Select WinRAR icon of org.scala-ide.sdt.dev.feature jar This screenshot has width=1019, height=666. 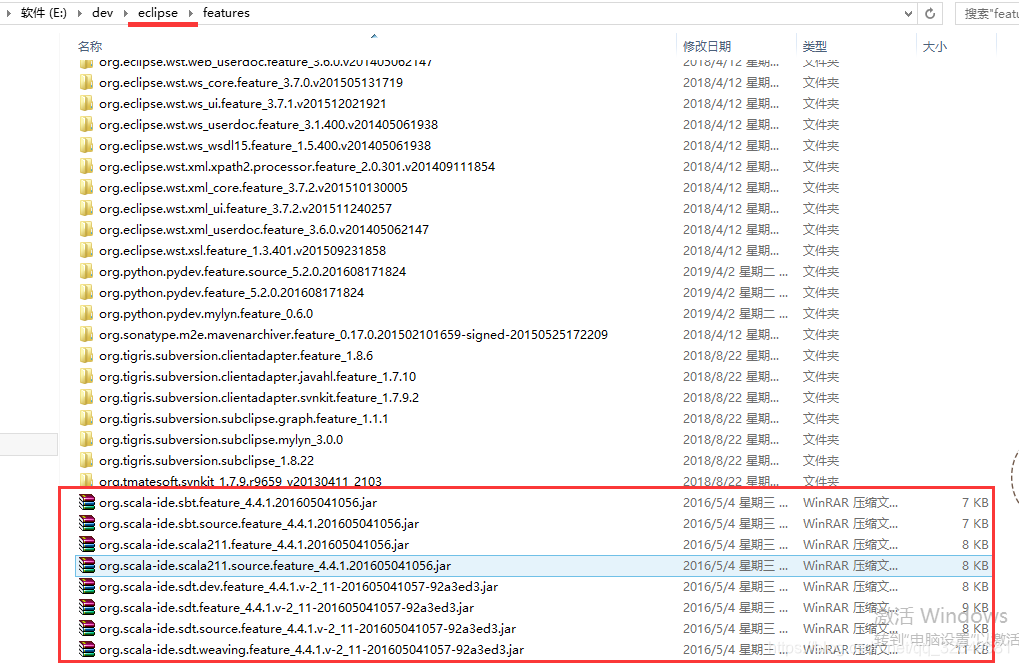[86, 586]
